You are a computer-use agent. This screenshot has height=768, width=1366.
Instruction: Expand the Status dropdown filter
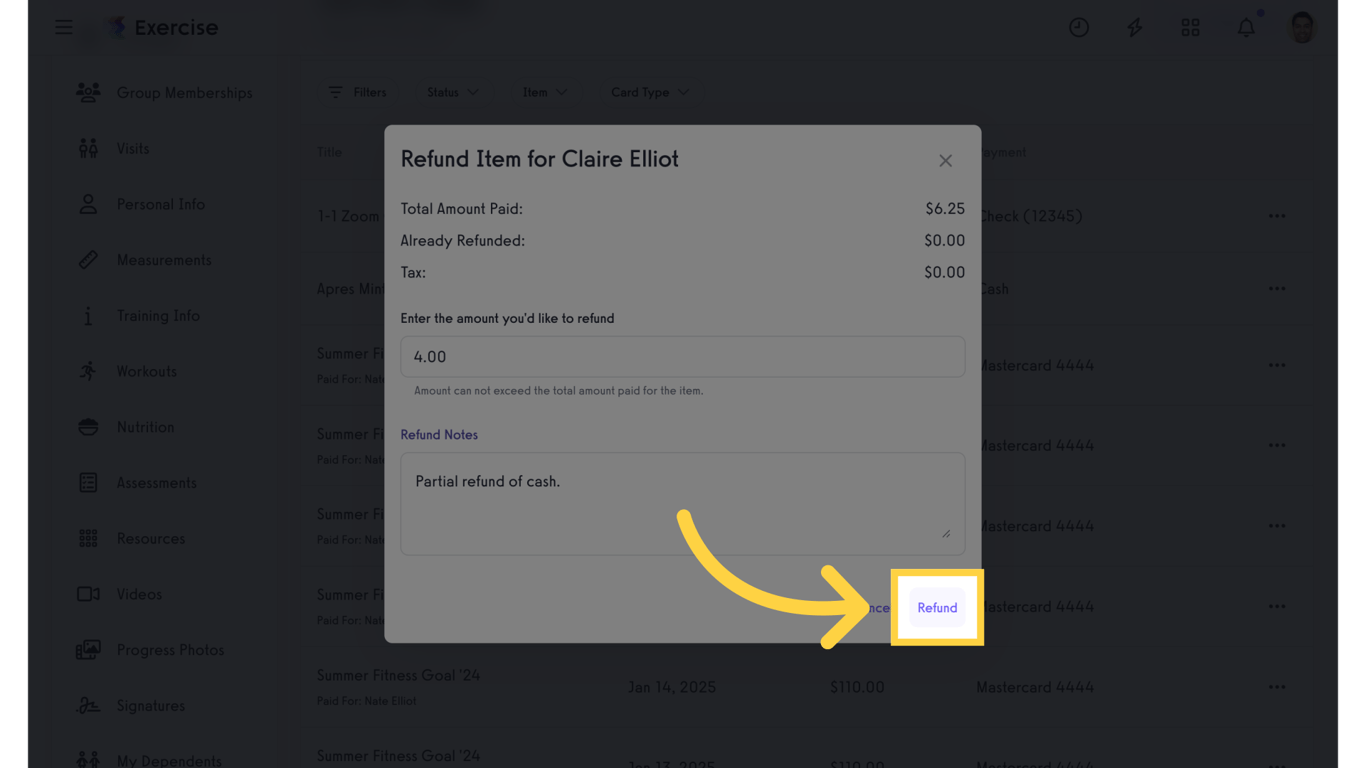coord(452,92)
